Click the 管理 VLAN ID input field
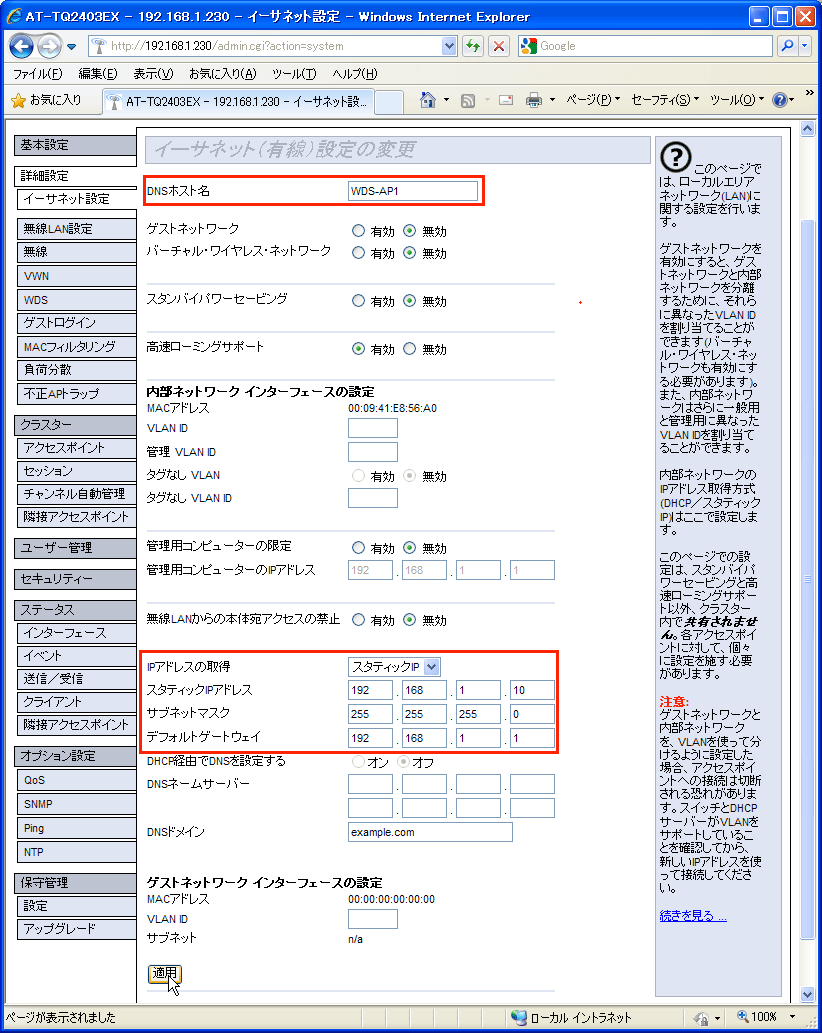 pos(372,452)
